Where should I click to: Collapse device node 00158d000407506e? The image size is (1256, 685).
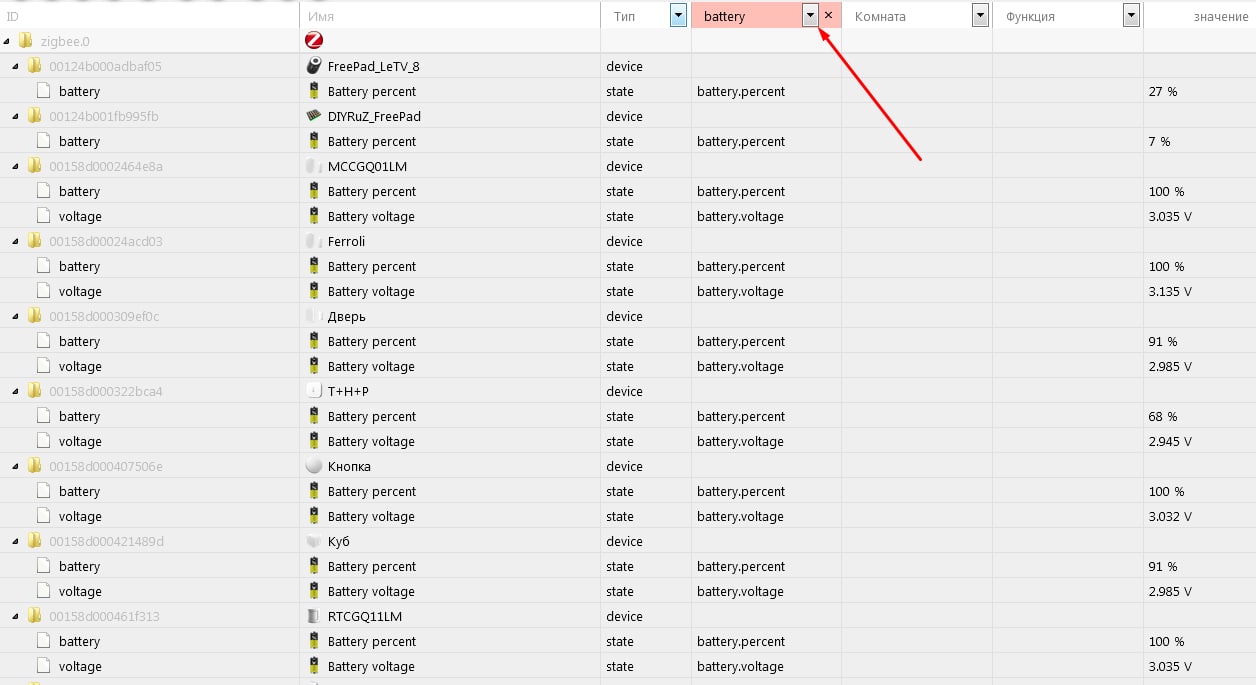click(16, 467)
